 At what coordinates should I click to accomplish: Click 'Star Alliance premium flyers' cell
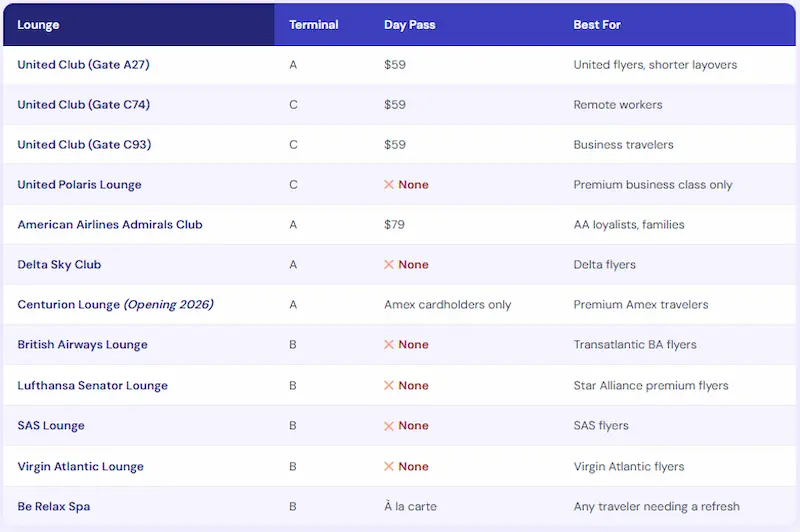pos(651,386)
